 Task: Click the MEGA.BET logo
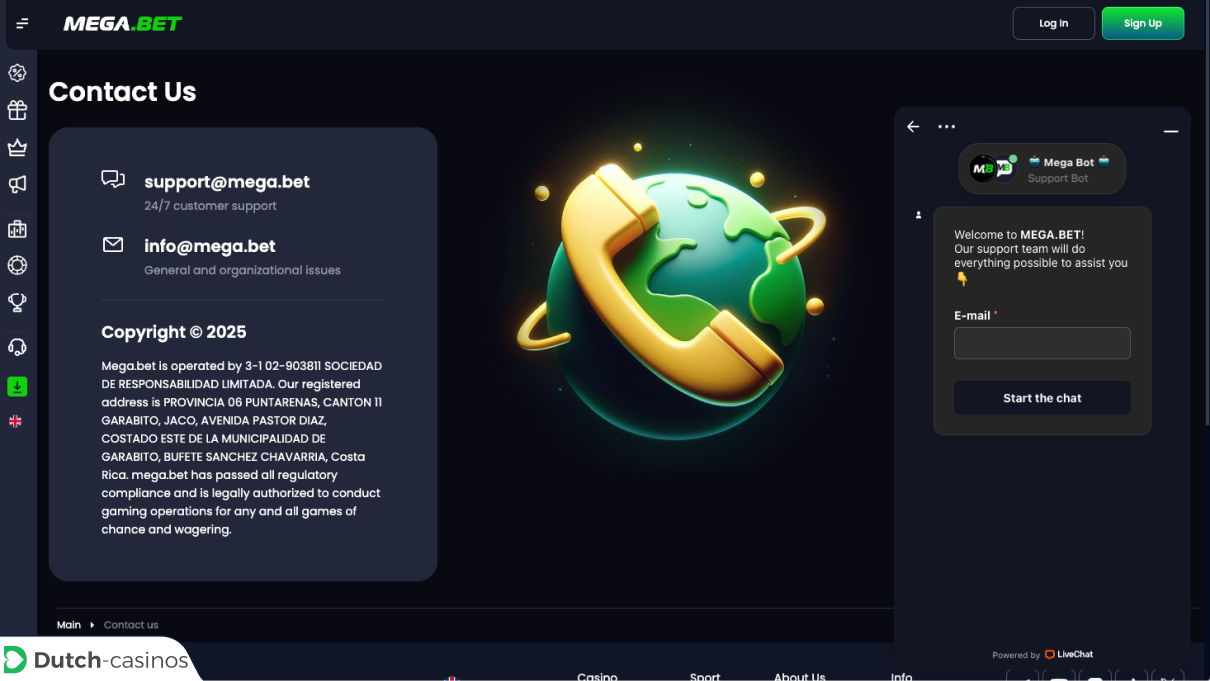[123, 23]
